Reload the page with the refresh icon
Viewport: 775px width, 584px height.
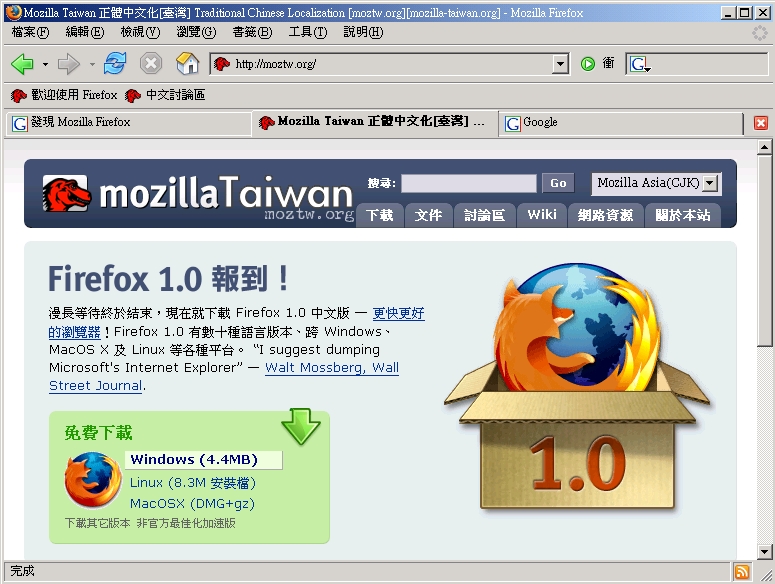115,64
